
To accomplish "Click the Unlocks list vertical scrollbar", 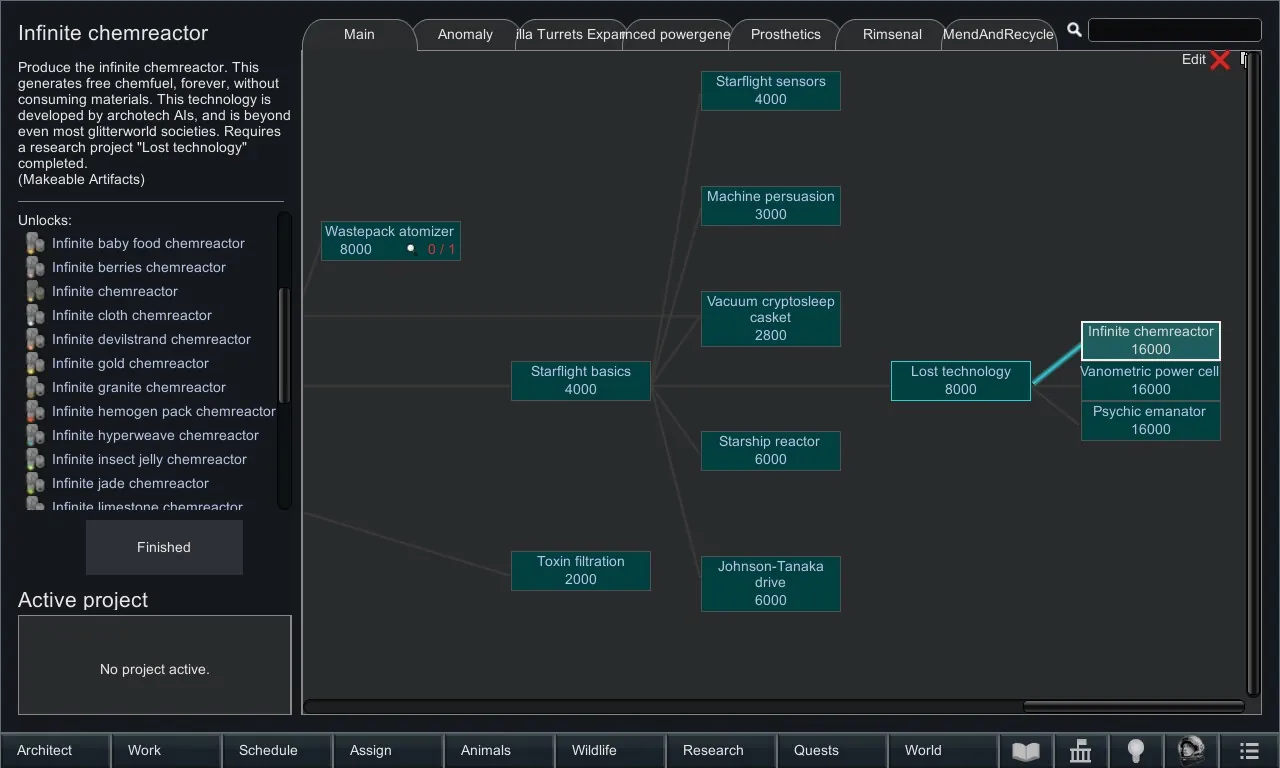I will (284, 345).
